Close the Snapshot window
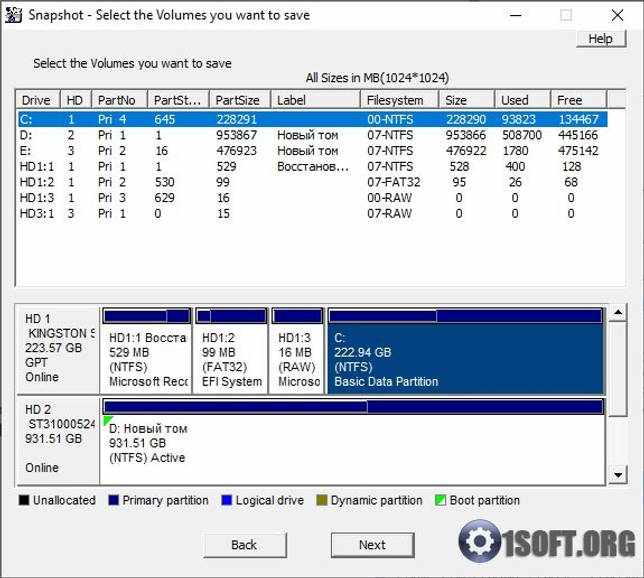 [x=617, y=16]
